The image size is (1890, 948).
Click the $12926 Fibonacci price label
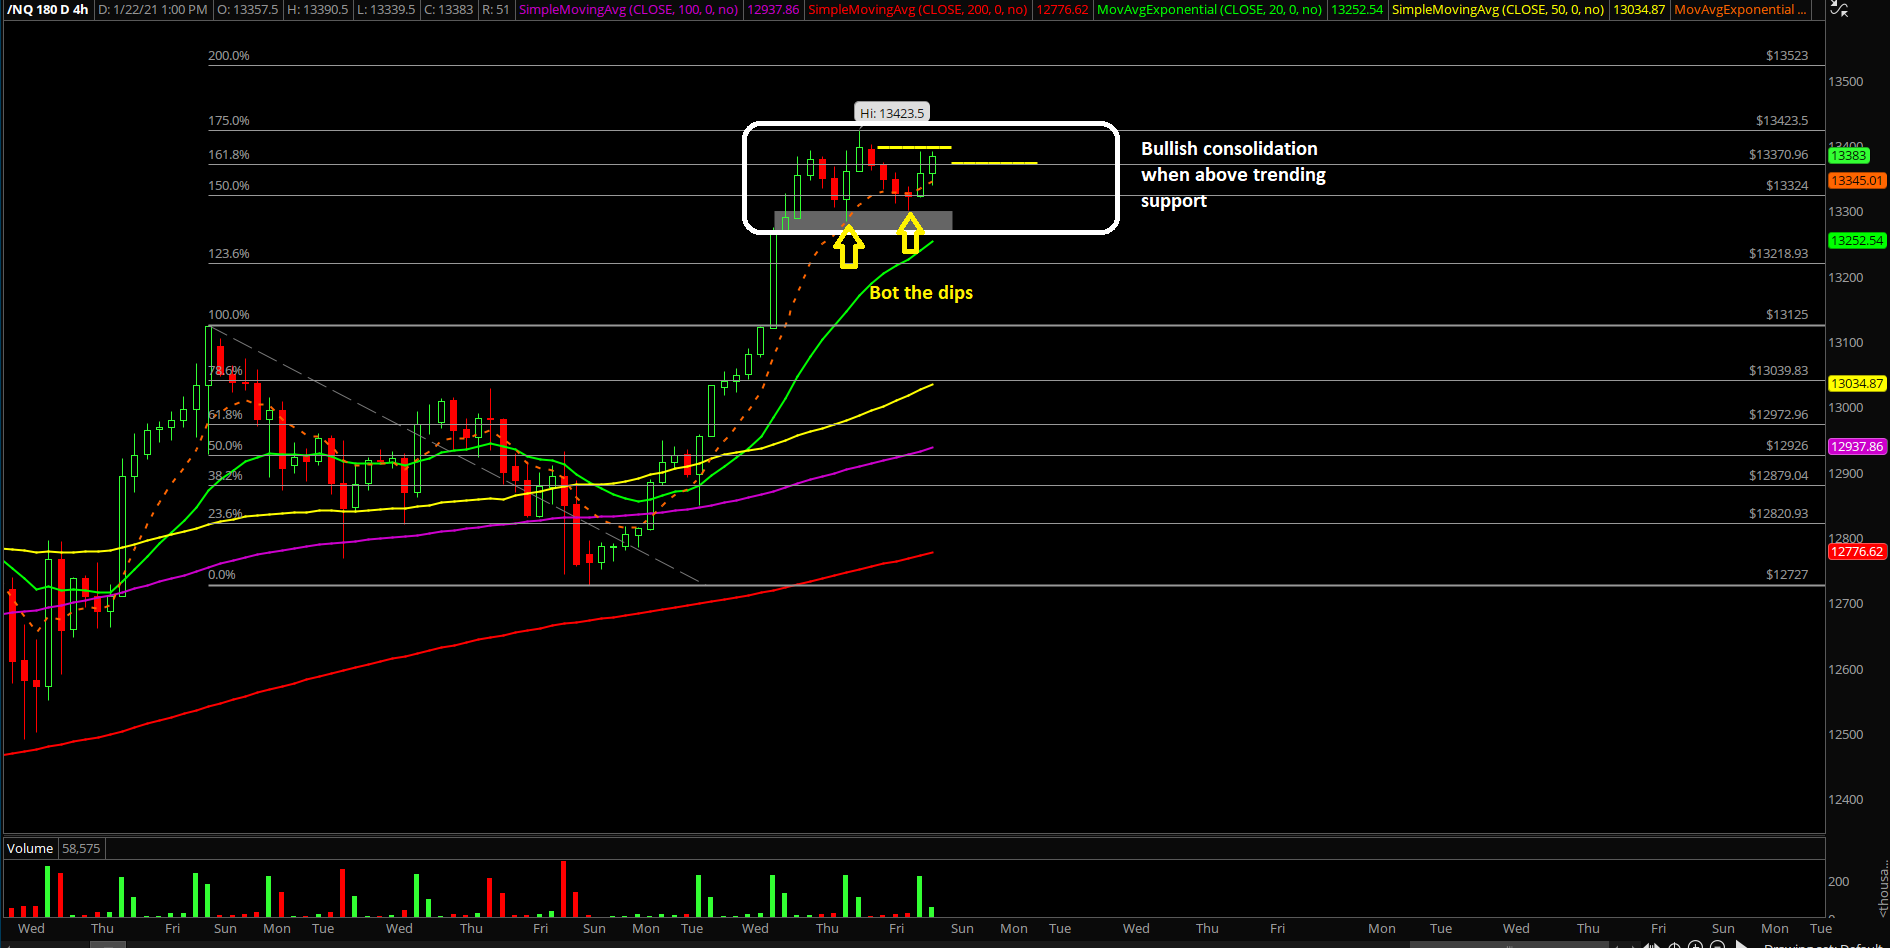point(1787,446)
